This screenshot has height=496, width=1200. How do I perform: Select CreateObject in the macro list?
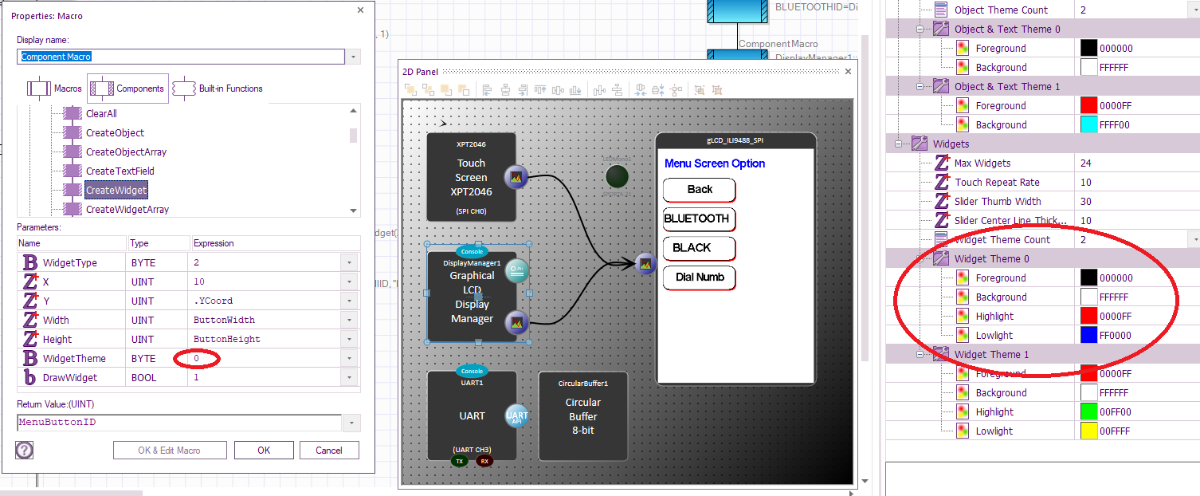point(115,133)
